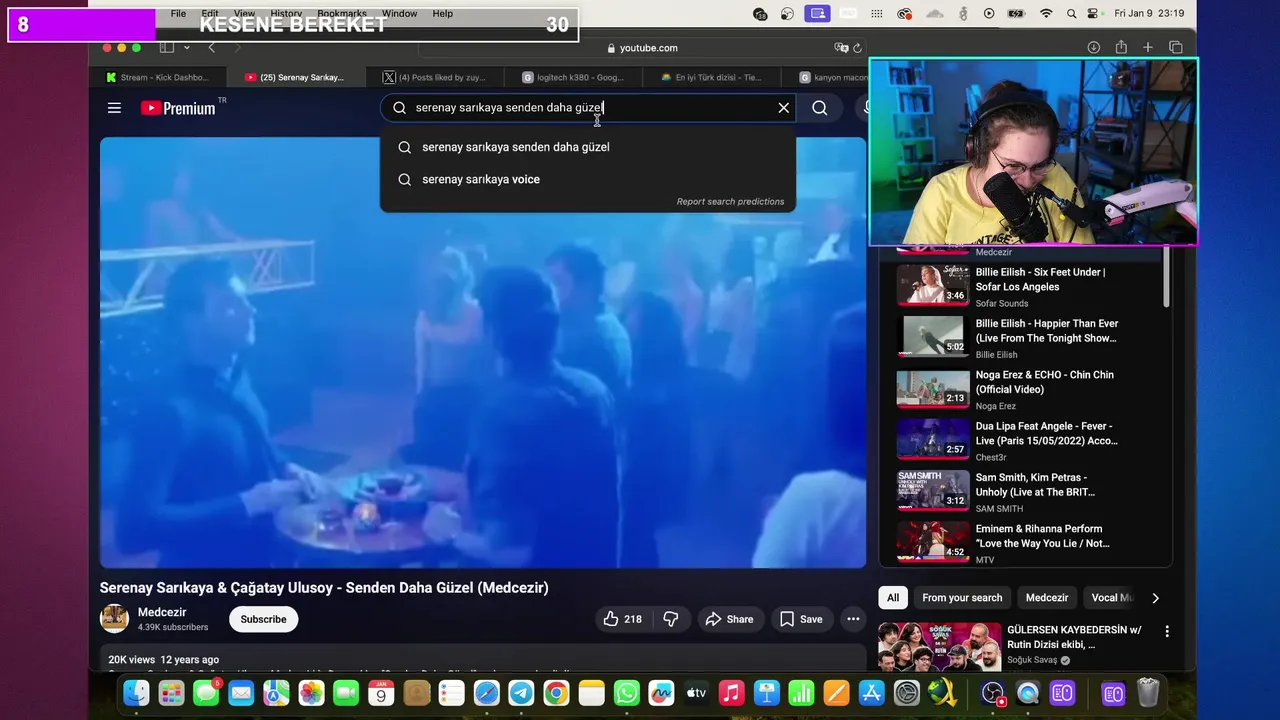Open the Medcezir channel name link
Image resolution: width=1280 pixels, height=720 pixels.
[162, 612]
